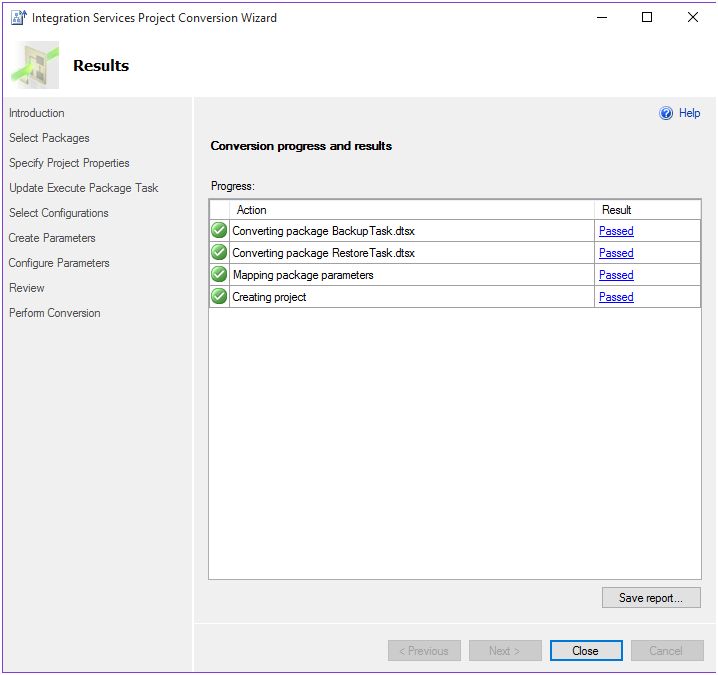The width and height of the screenshot is (718, 675).
Task: Click the Results header graphic icon
Action: pyautogui.click(x=35, y=65)
